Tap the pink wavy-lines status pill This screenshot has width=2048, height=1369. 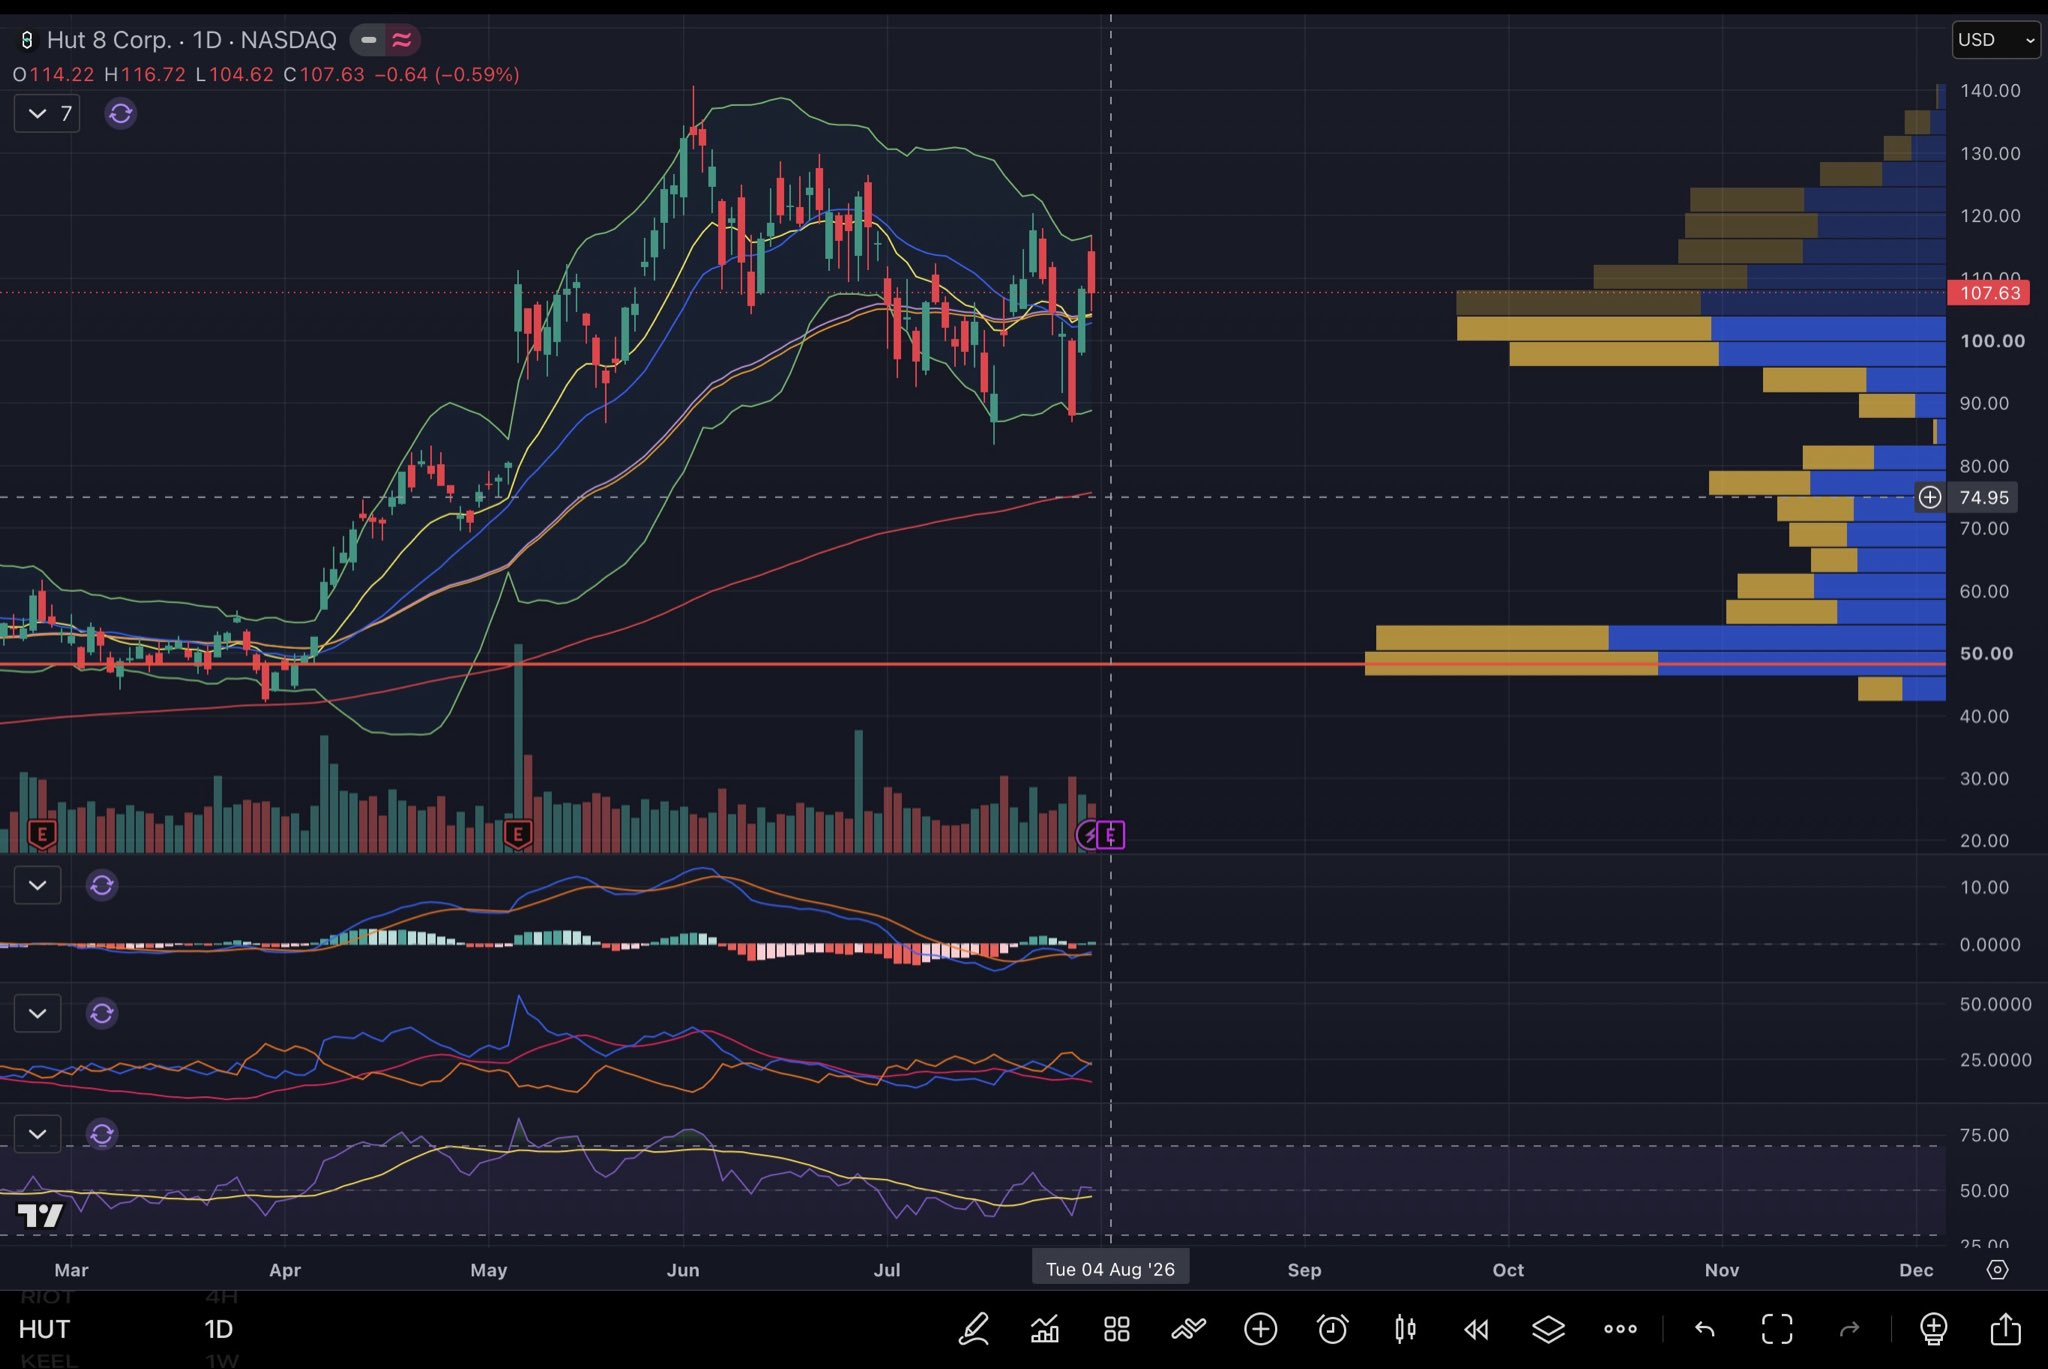402,40
